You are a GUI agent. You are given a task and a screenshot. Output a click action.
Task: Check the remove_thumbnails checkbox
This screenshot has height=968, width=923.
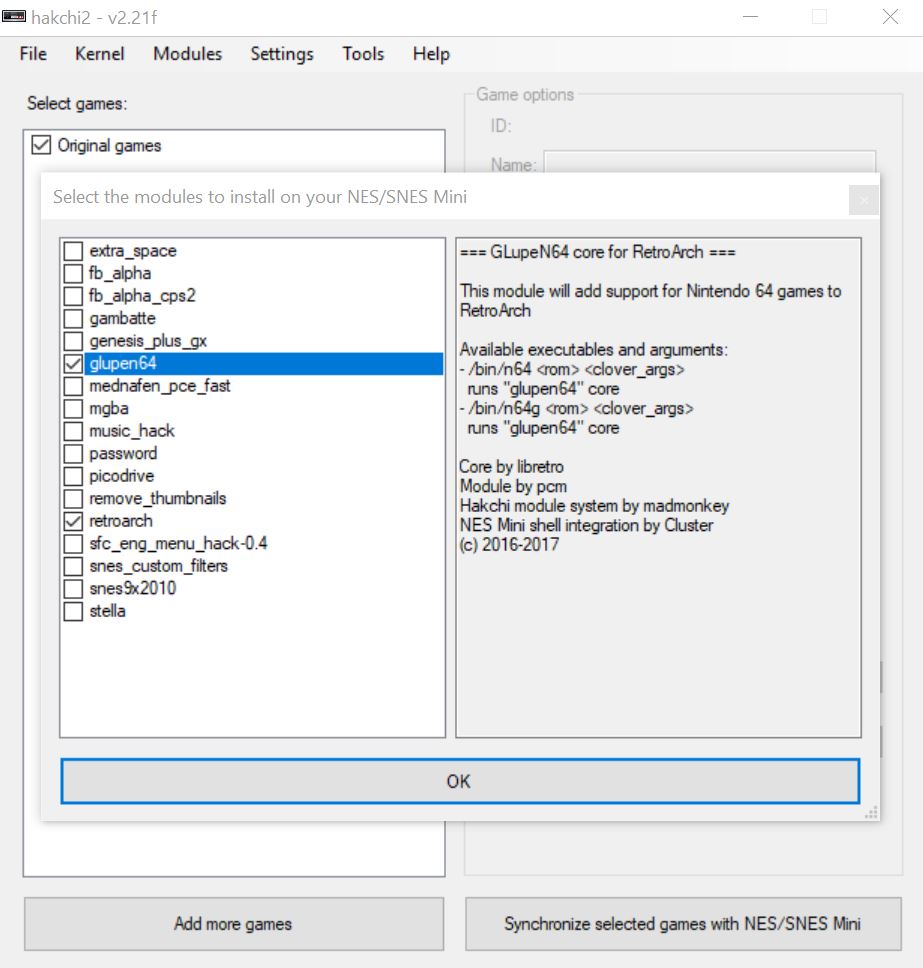(73, 498)
